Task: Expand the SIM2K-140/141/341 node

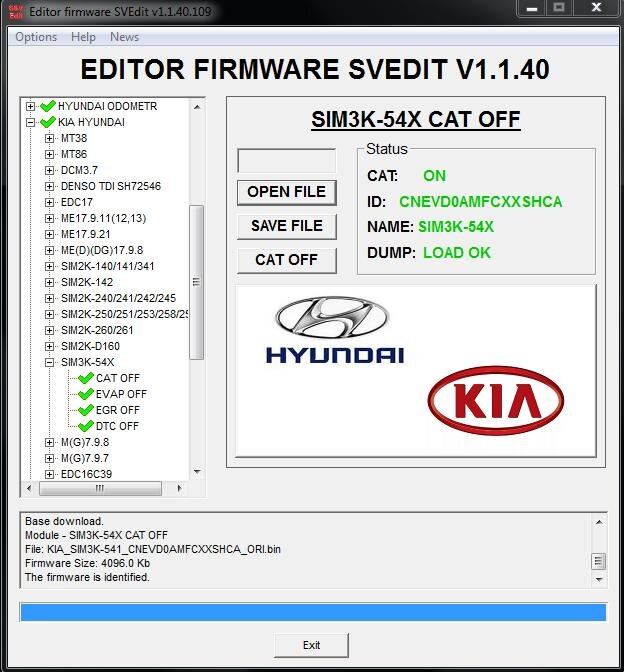Action: (49, 266)
